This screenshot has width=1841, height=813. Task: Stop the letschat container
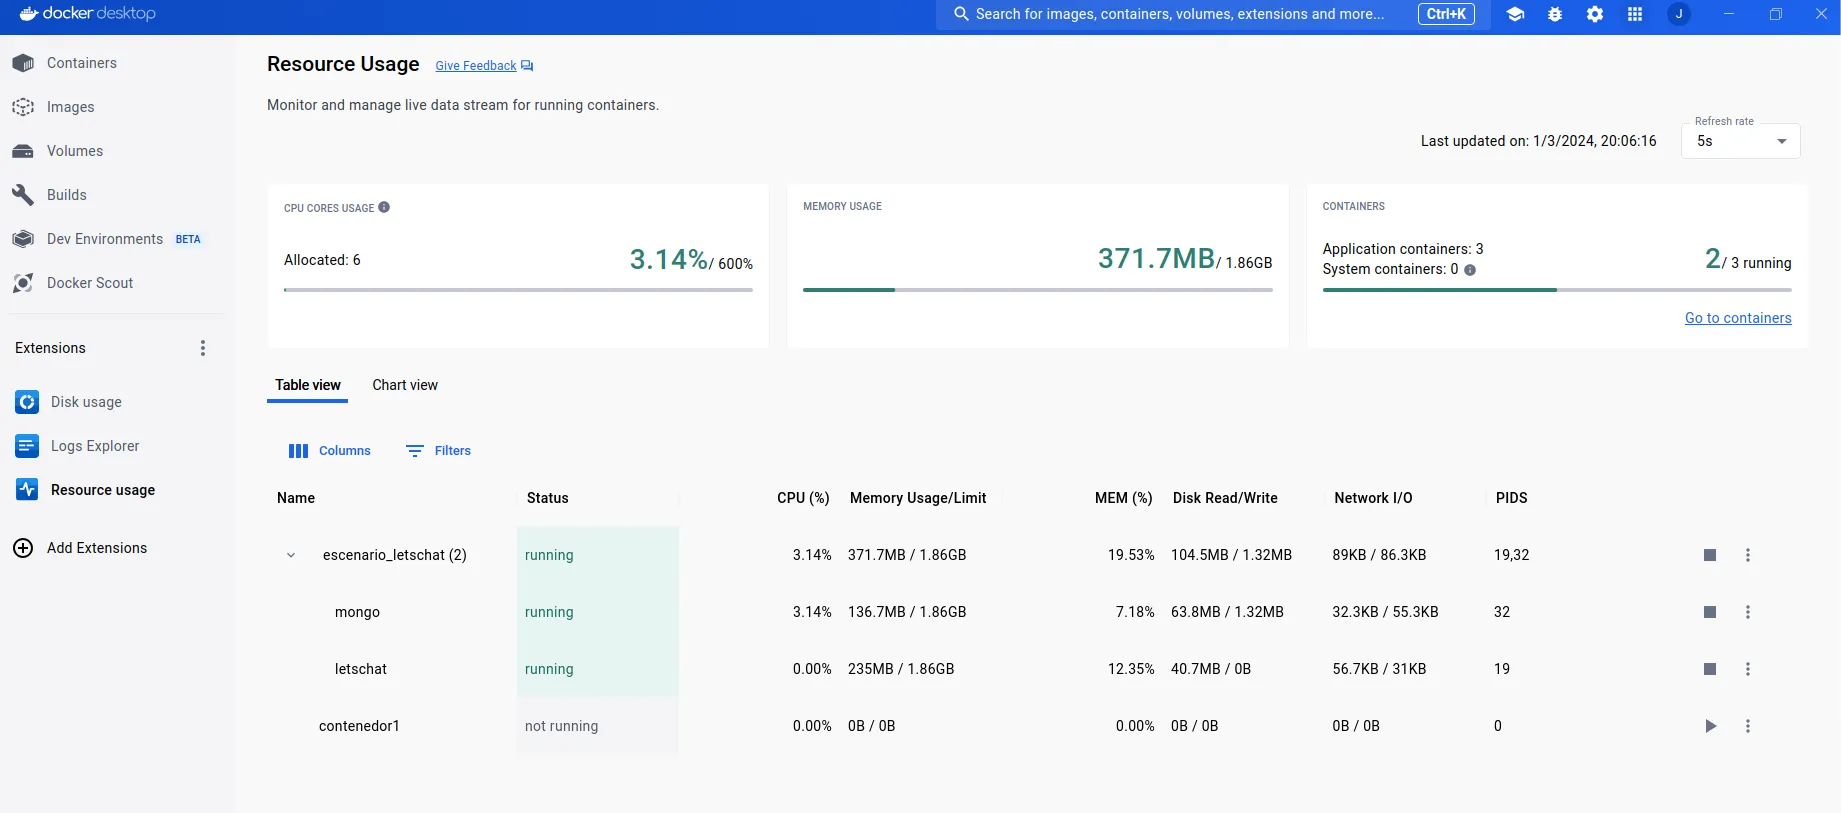tap(1710, 669)
